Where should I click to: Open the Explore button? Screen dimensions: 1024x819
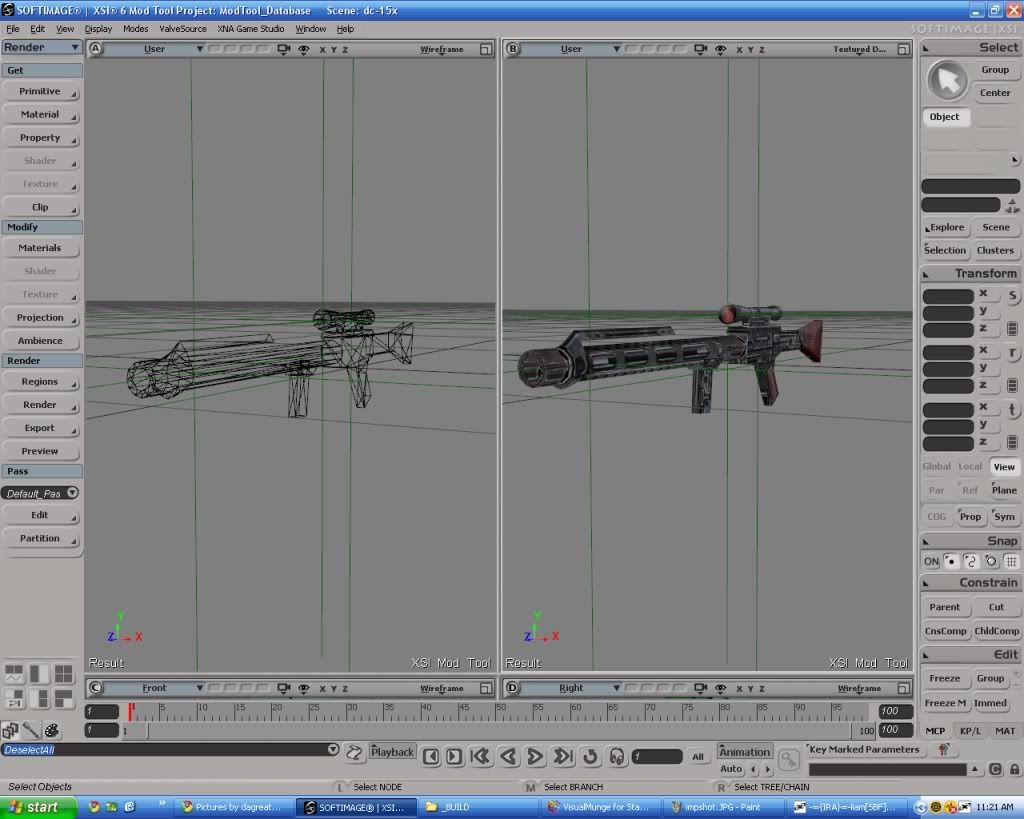pyautogui.click(x=946, y=227)
